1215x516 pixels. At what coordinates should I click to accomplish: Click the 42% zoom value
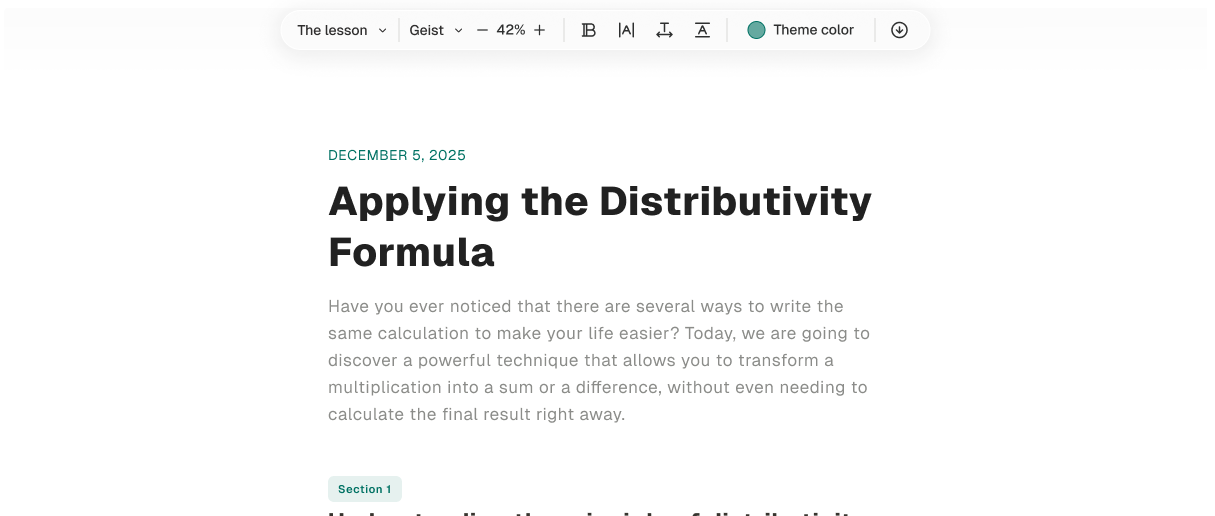[x=511, y=30]
